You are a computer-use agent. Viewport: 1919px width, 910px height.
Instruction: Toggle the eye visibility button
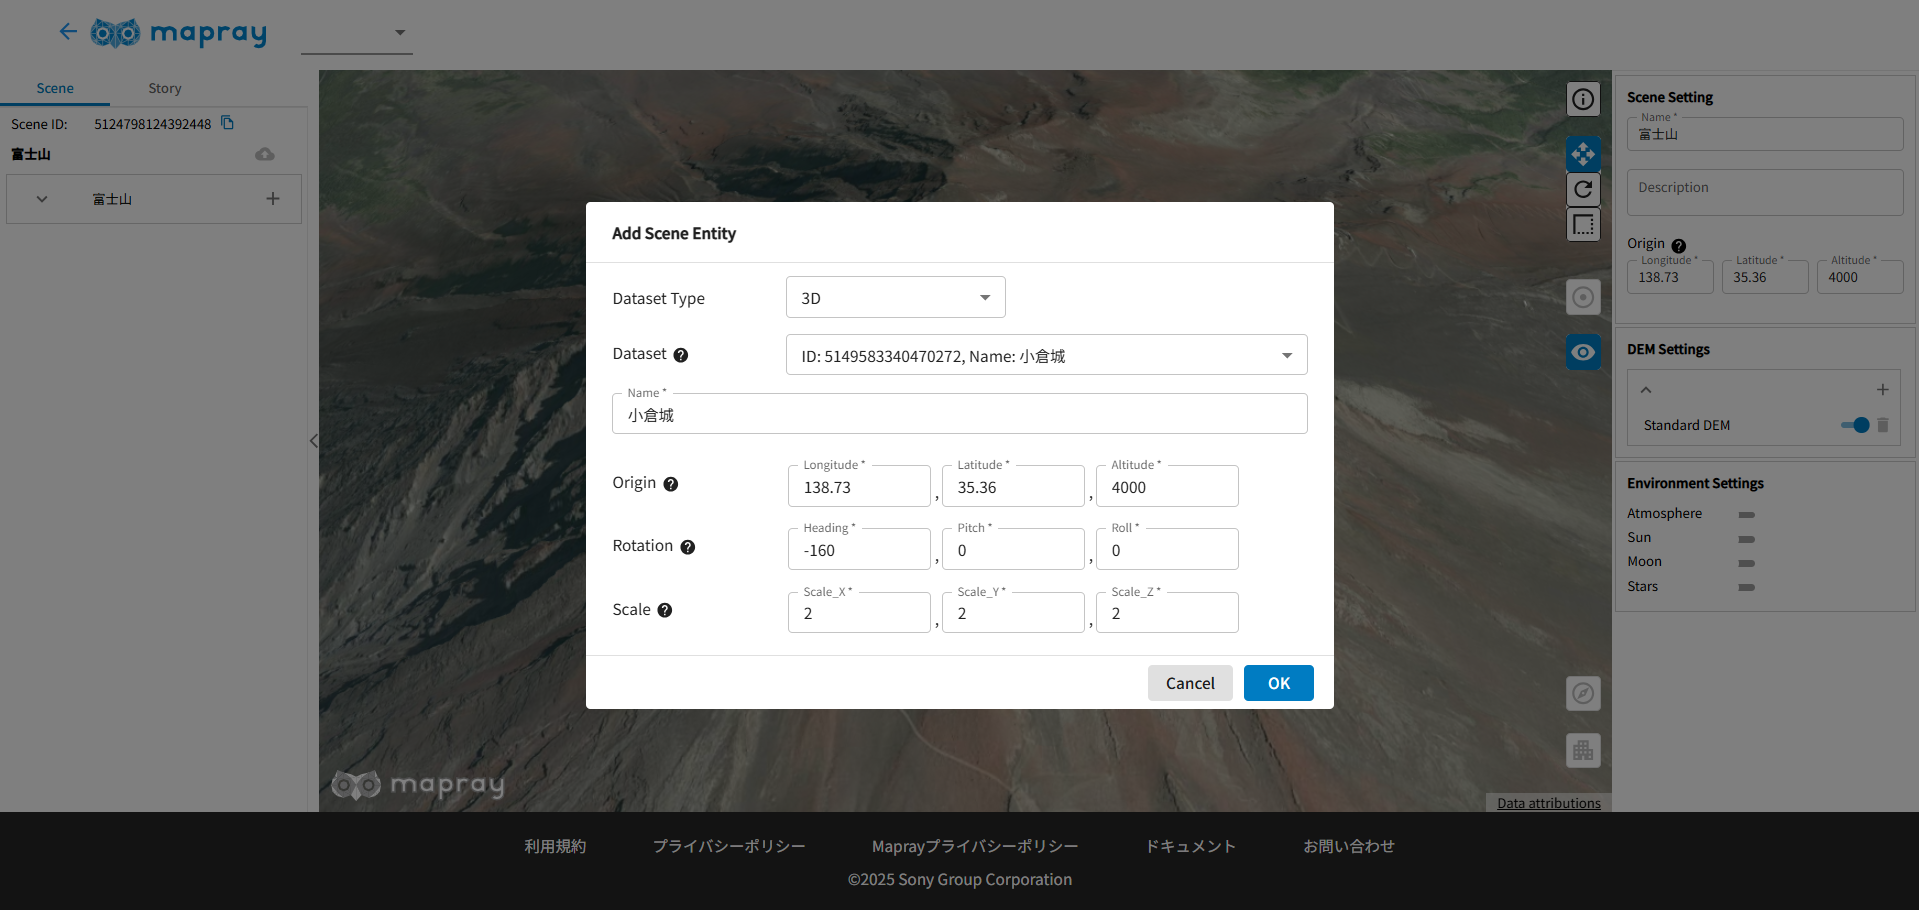tap(1582, 352)
